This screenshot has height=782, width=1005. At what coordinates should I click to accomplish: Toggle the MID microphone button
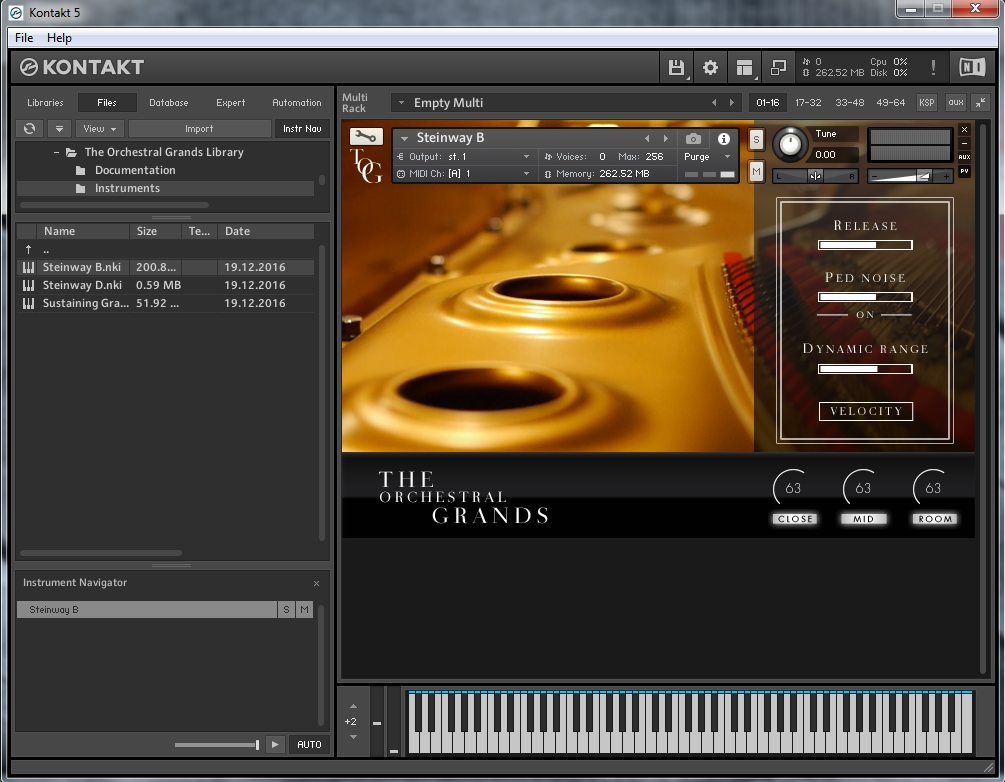pyautogui.click(x=863, y=519)
